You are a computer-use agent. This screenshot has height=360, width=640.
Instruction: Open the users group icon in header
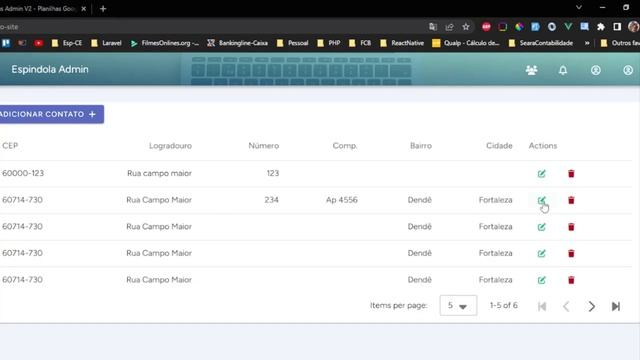531,70
